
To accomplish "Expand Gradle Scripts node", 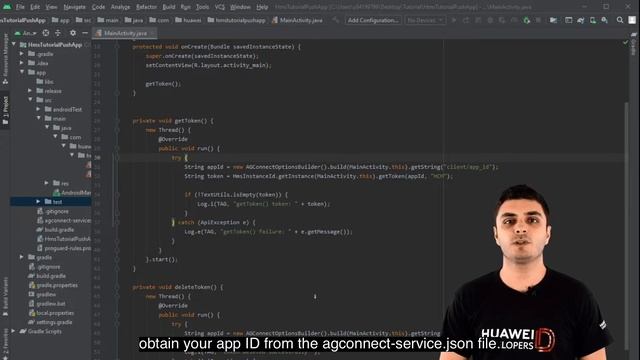I will [x=13, y=331].
